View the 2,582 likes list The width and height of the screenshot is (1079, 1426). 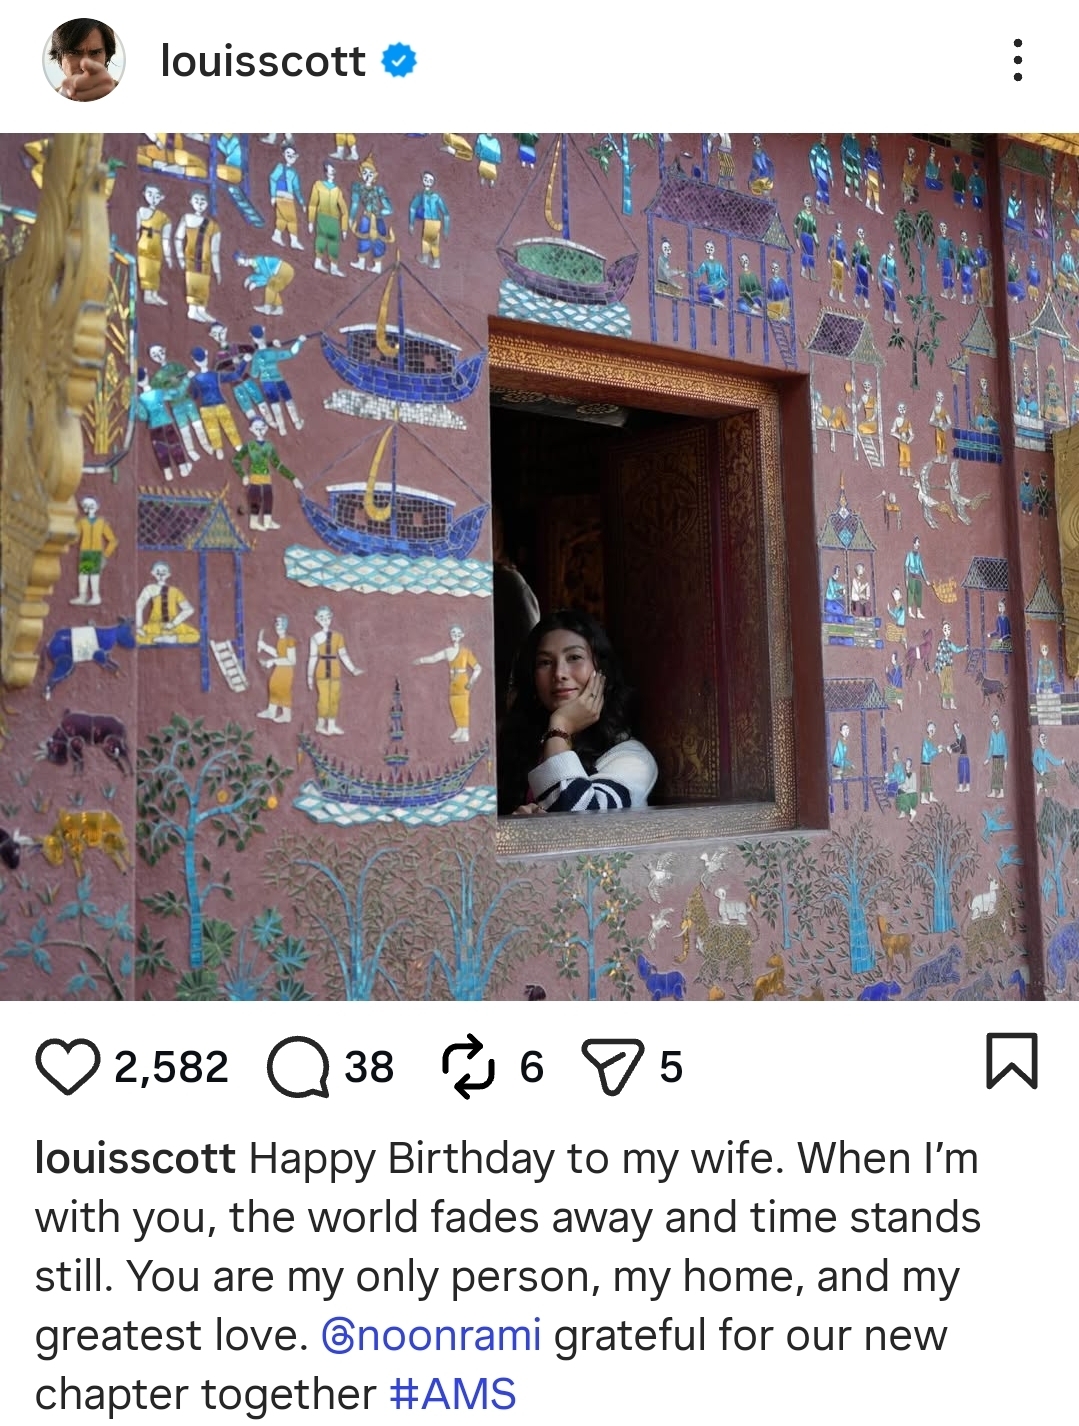pos(171,1067)
